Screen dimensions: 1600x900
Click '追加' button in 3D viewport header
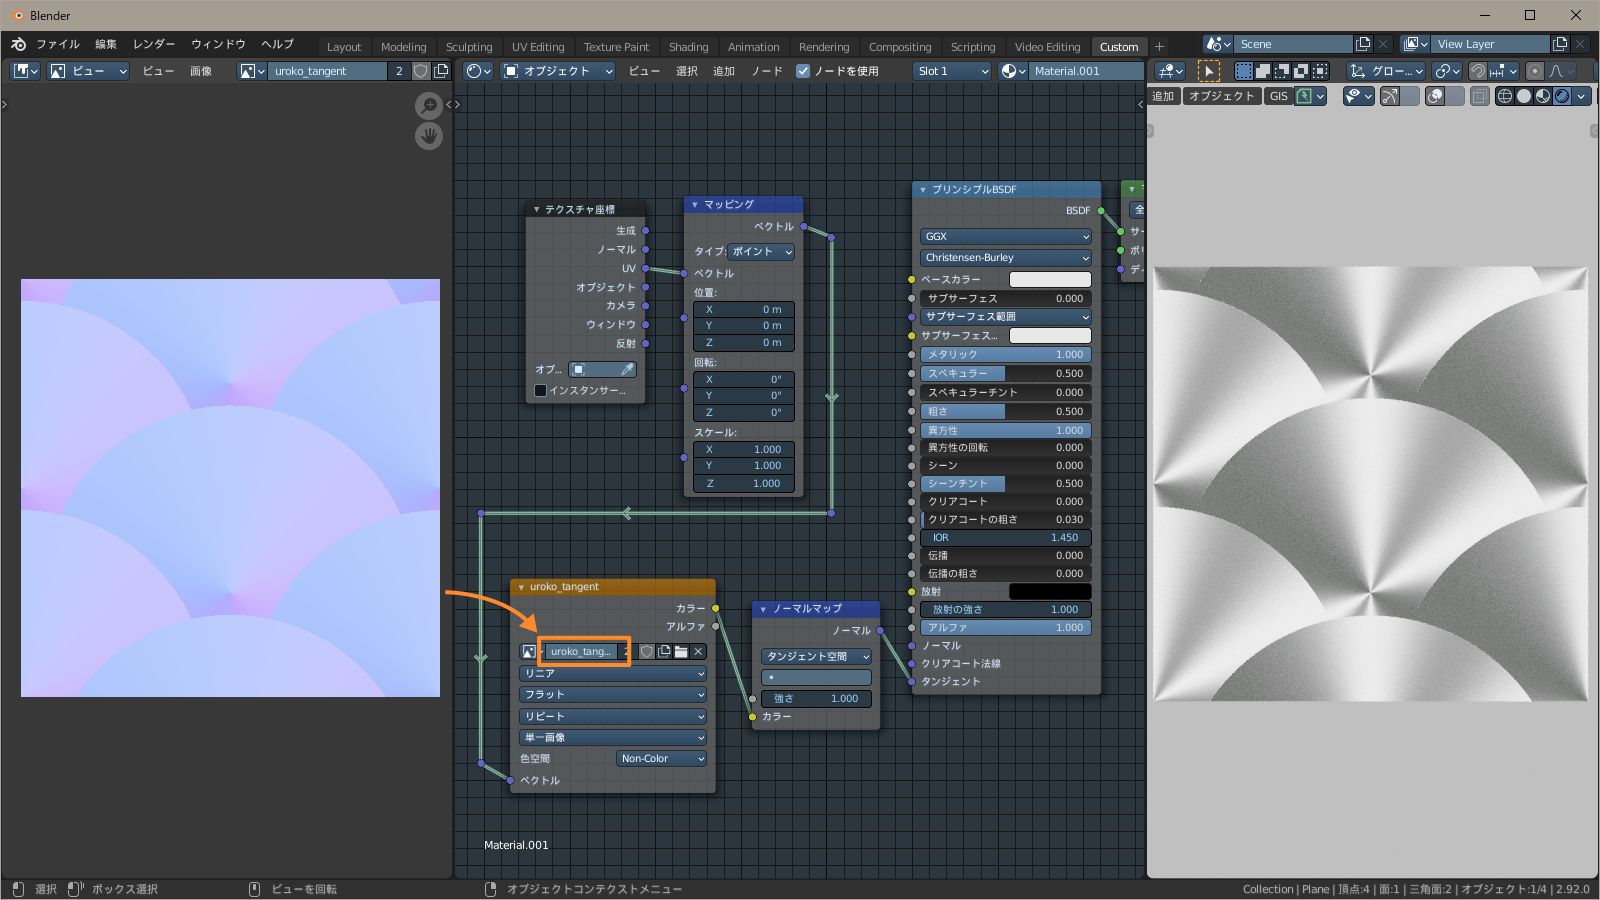(x=1163, y=96)
